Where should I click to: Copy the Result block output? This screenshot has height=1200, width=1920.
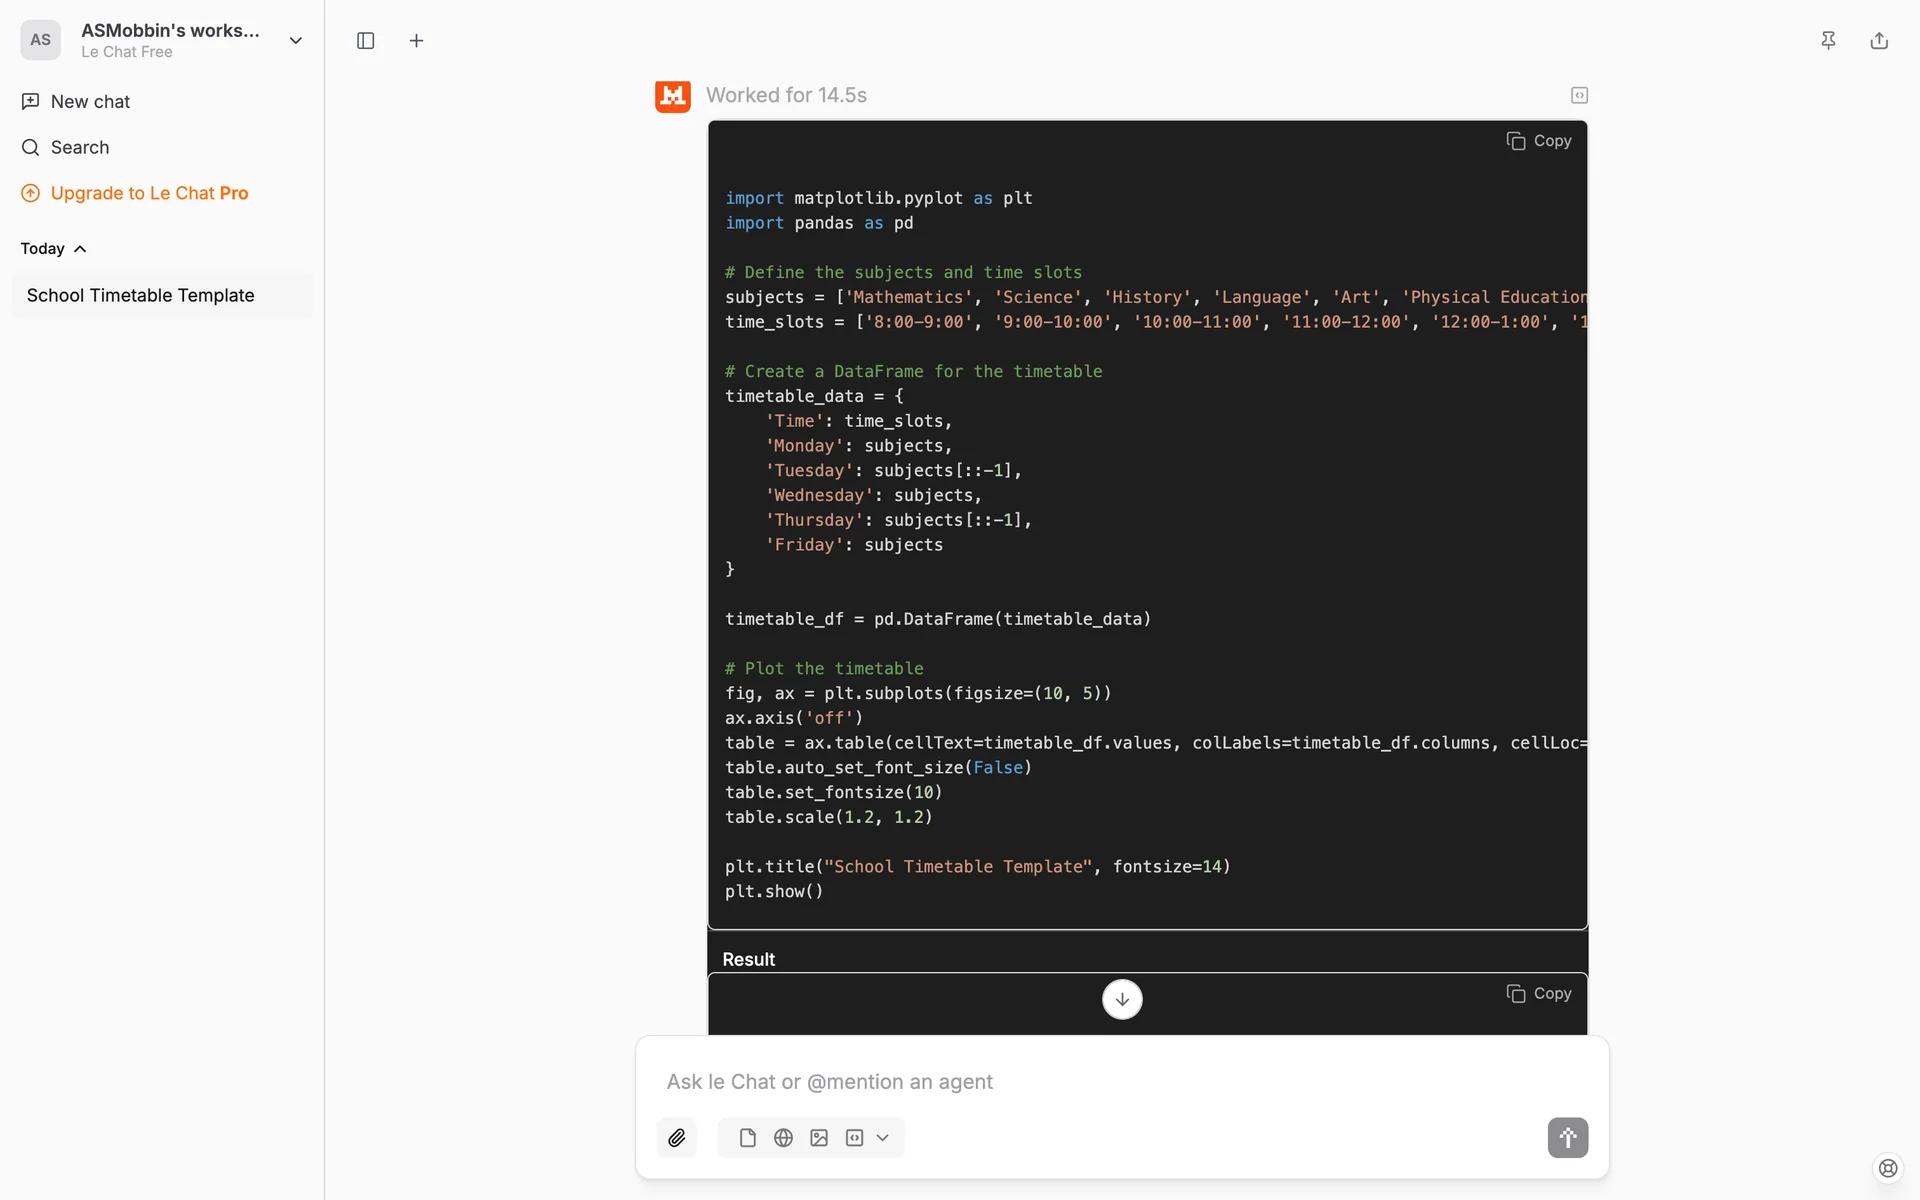[x=1539, y=993]
